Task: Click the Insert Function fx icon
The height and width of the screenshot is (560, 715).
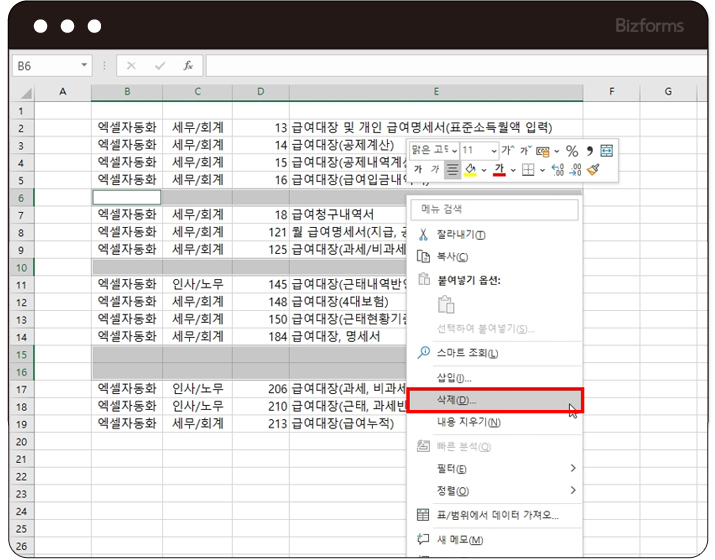Action: pyautogui.click(x=187, y=65)
